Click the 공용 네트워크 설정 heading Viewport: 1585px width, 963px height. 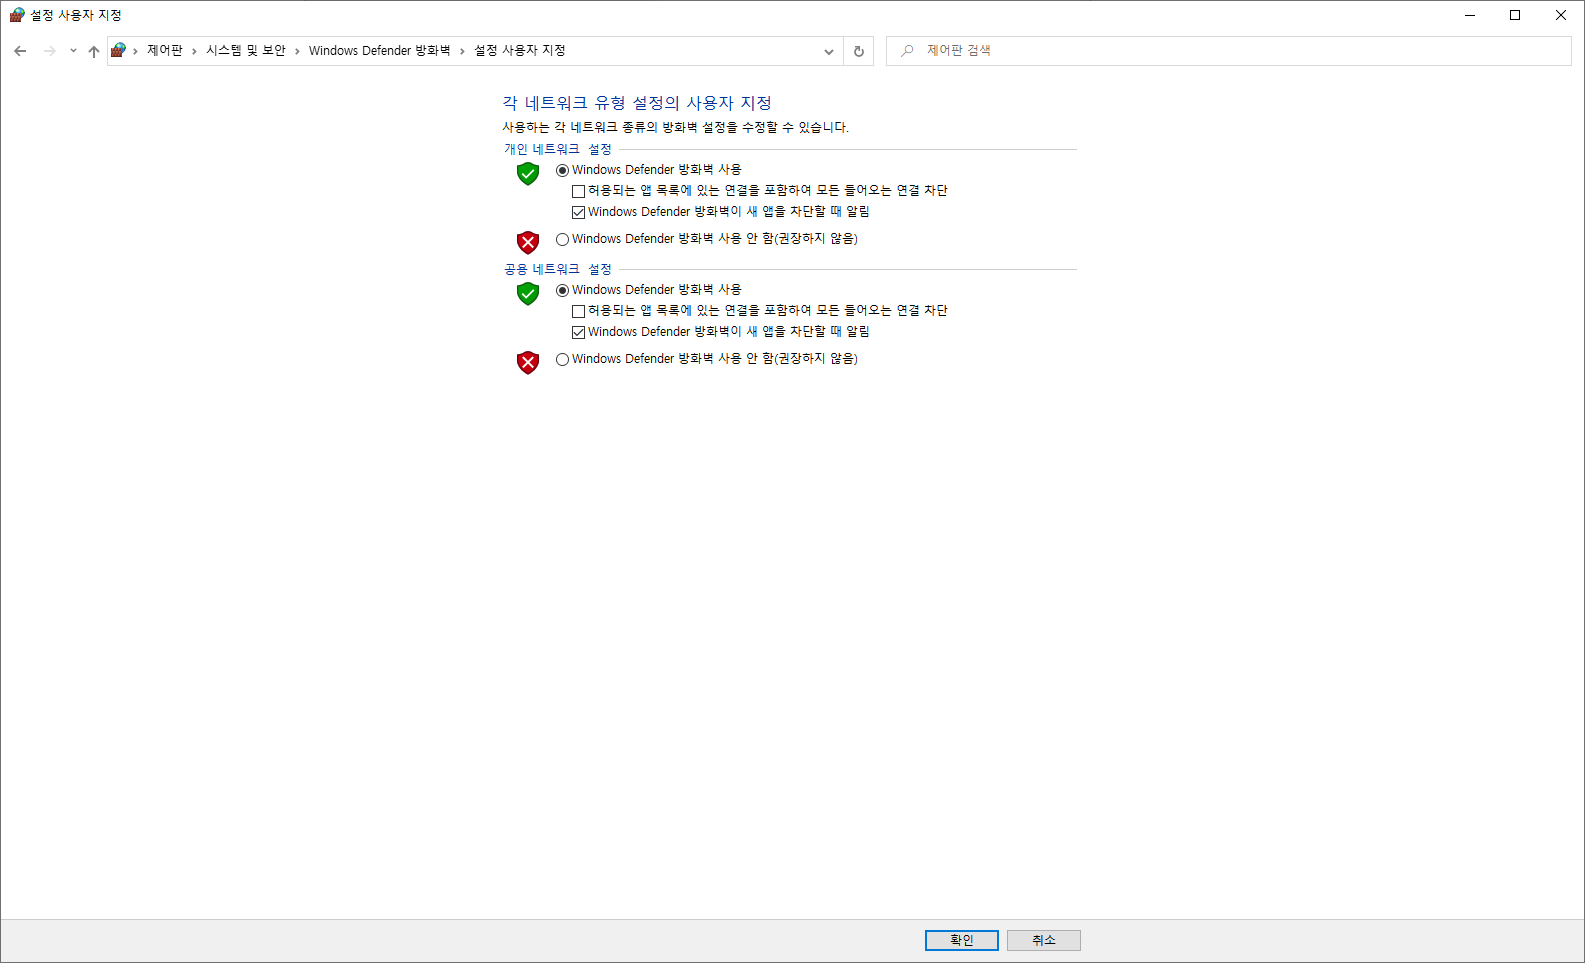coord(558,269)
